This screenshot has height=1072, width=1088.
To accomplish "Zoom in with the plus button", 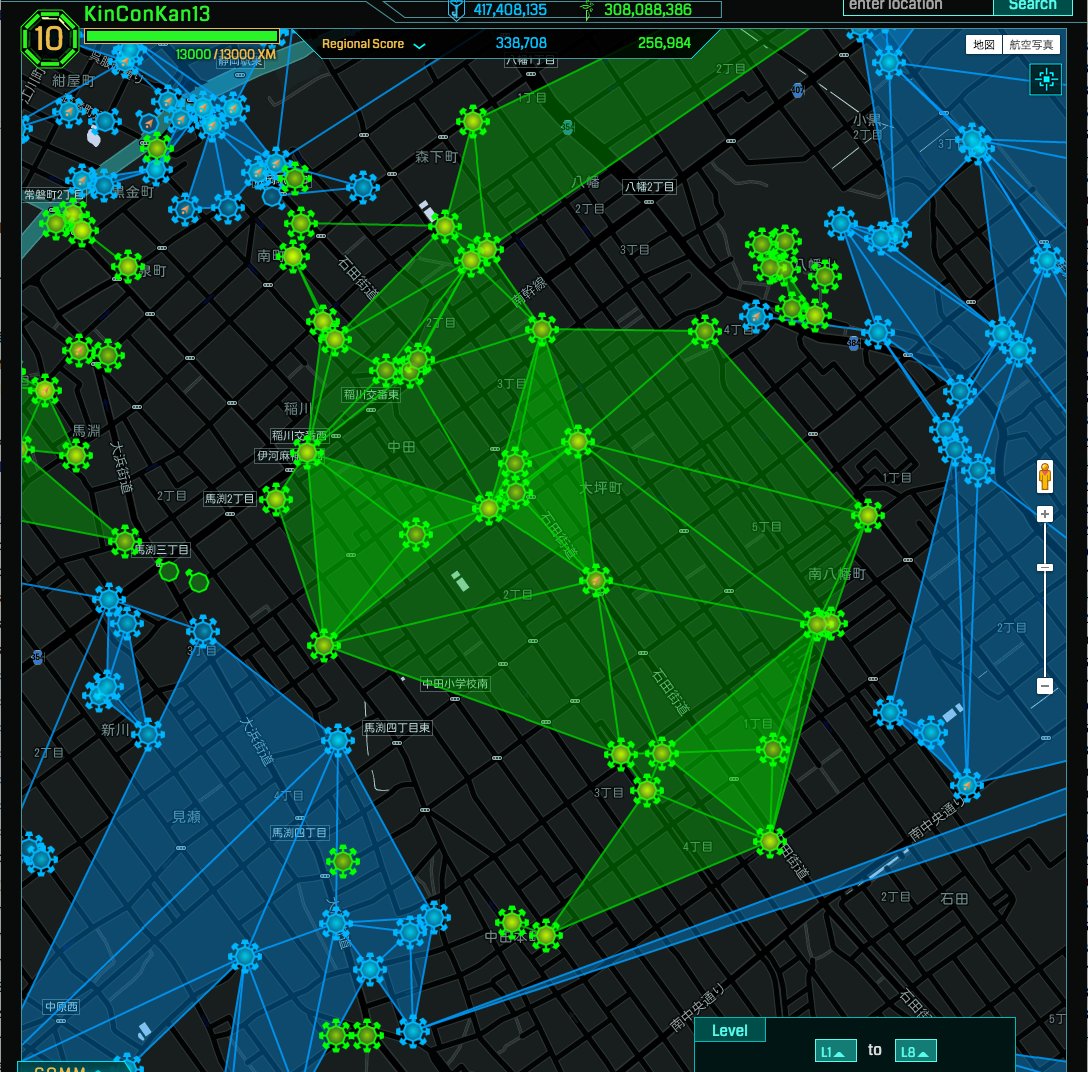I will [x=1045, y=514].
